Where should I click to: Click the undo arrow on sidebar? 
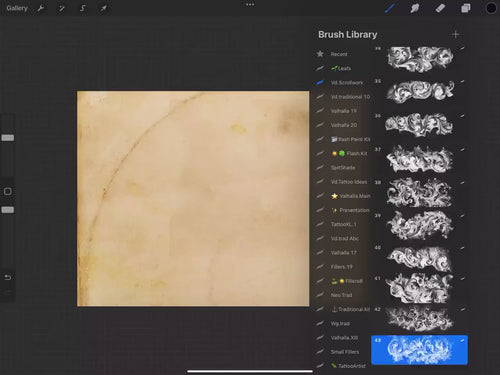pyautogui.click(x=8, y=277)
